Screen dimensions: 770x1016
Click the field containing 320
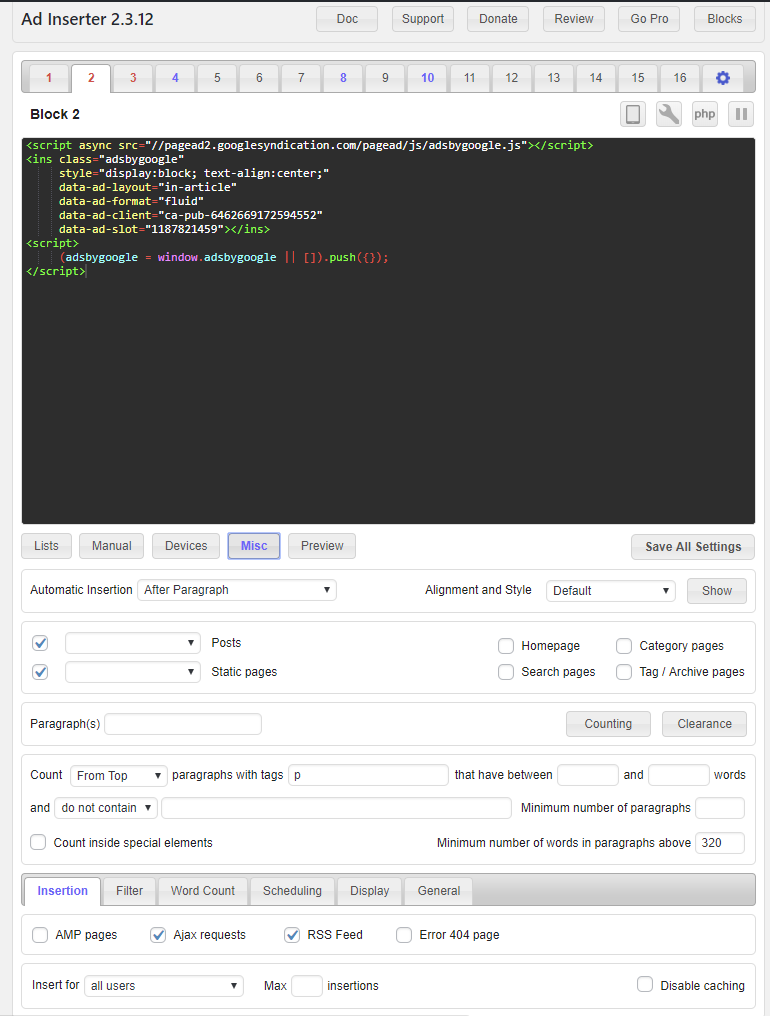[719, 843]
